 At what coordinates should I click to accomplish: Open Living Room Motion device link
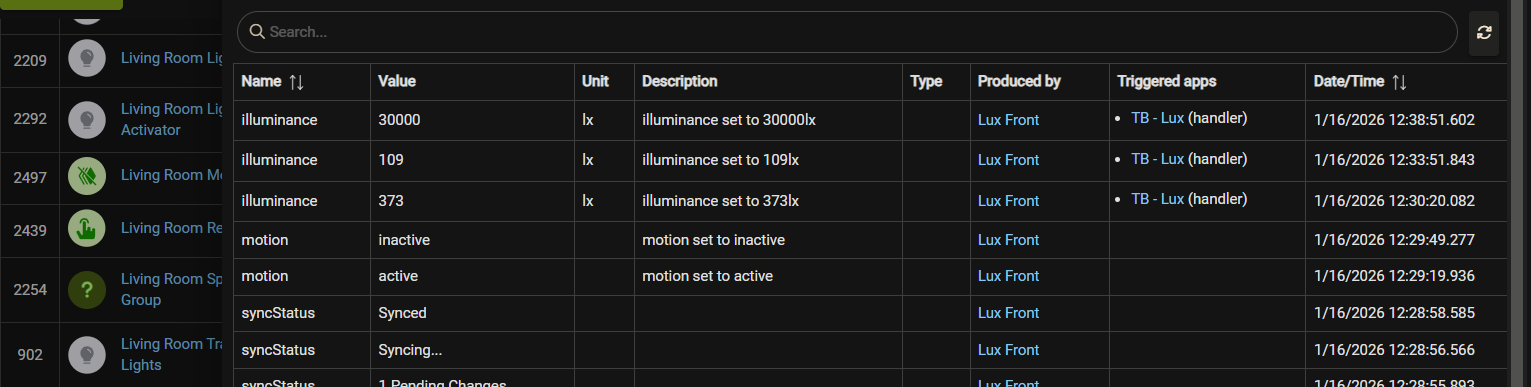point(171,175)
